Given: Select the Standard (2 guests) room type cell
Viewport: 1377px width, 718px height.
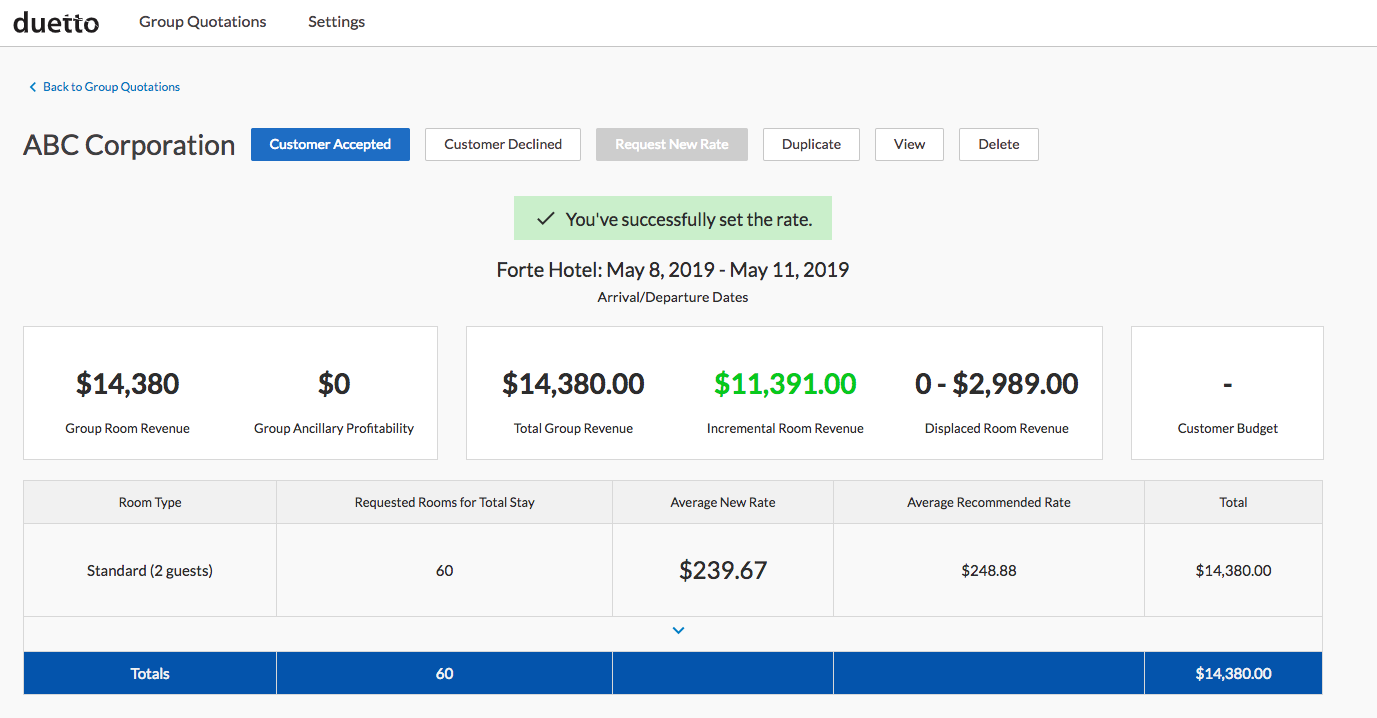Looking at the screenshot, I should tap(150, 571).
